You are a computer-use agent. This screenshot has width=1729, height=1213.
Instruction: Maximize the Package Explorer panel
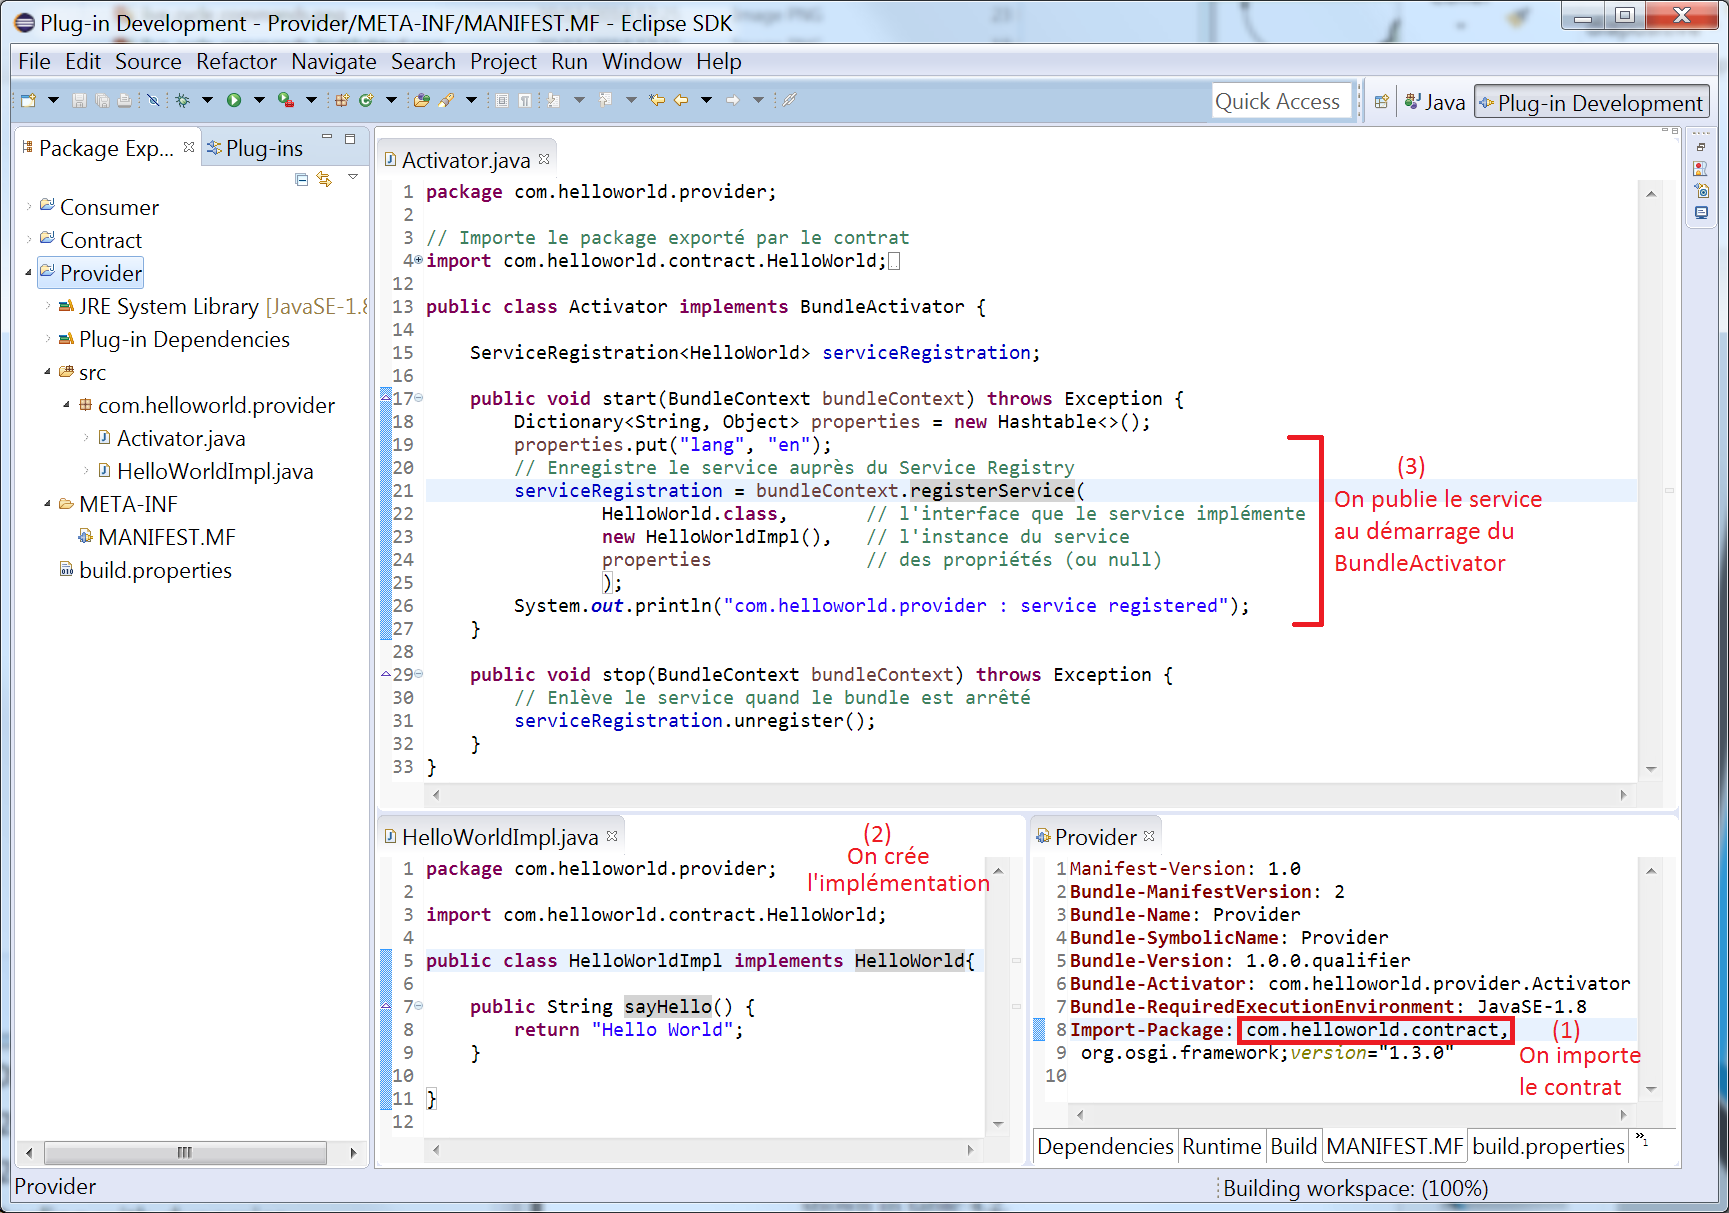click(350, 139)
